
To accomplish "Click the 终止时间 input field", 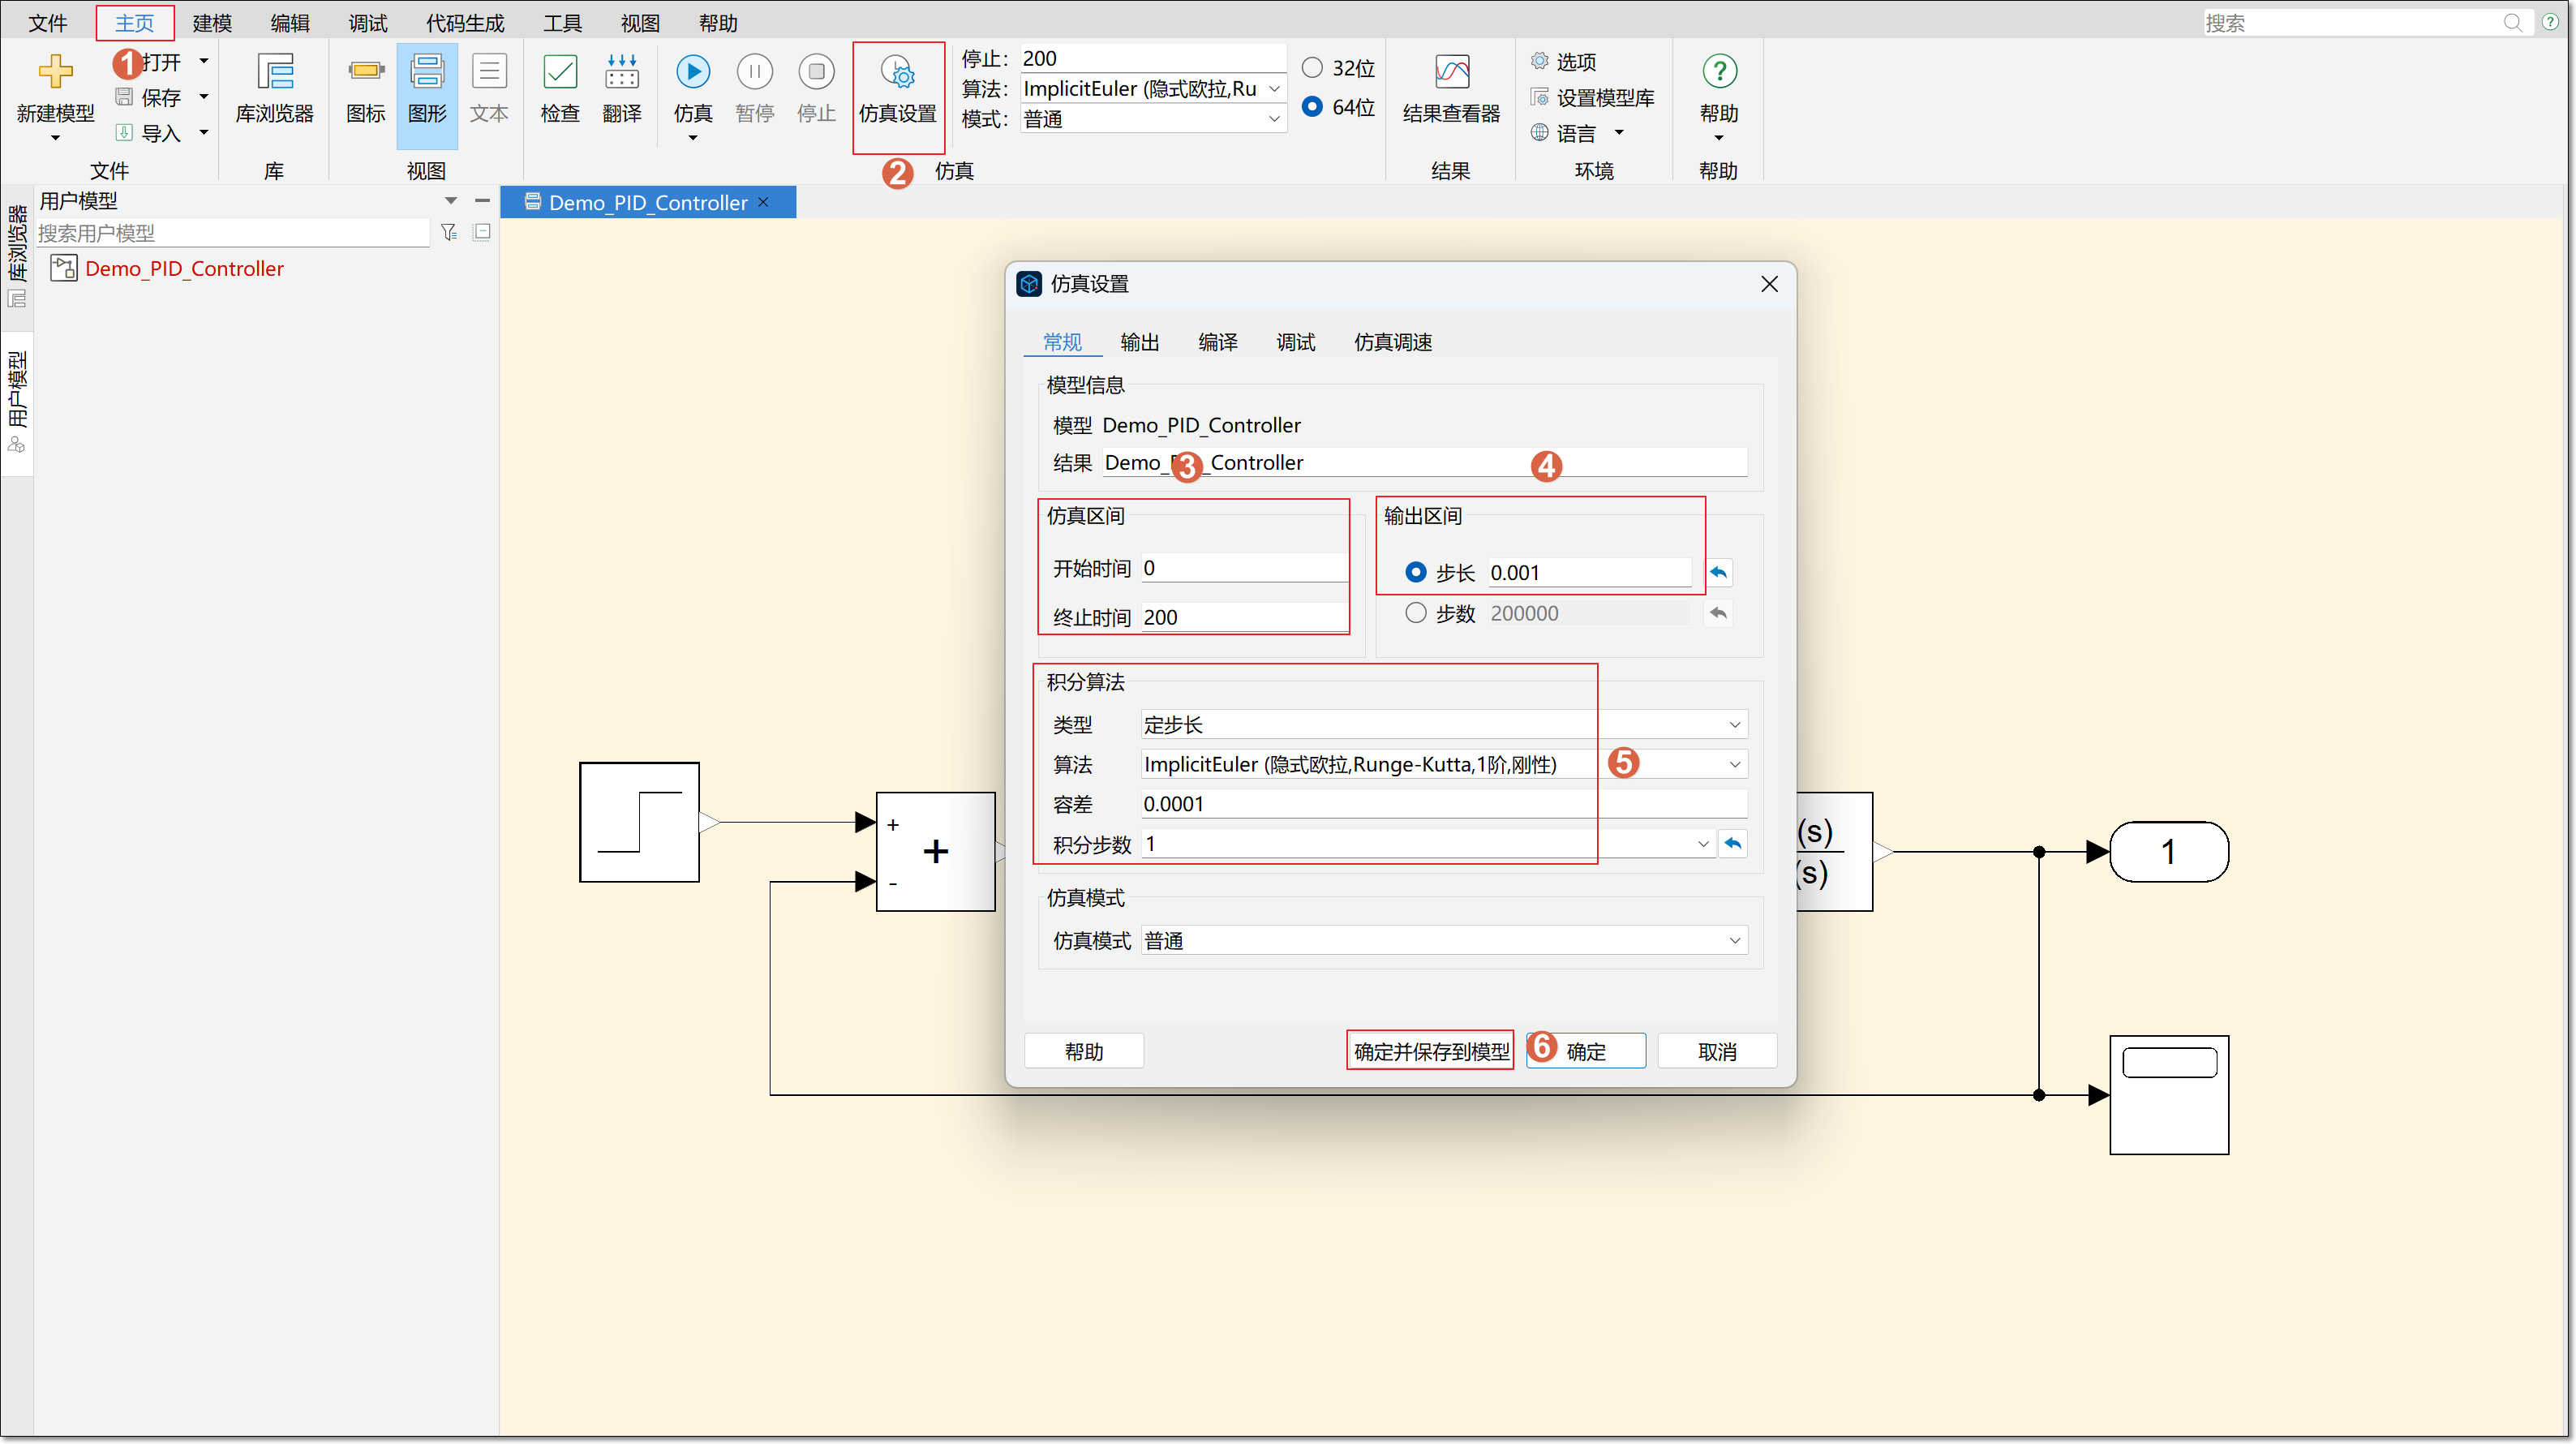I will point(1243,618).
